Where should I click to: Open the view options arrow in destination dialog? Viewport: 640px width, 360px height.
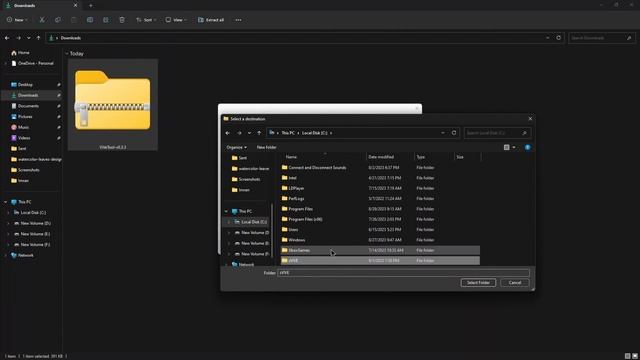[514, 147]
